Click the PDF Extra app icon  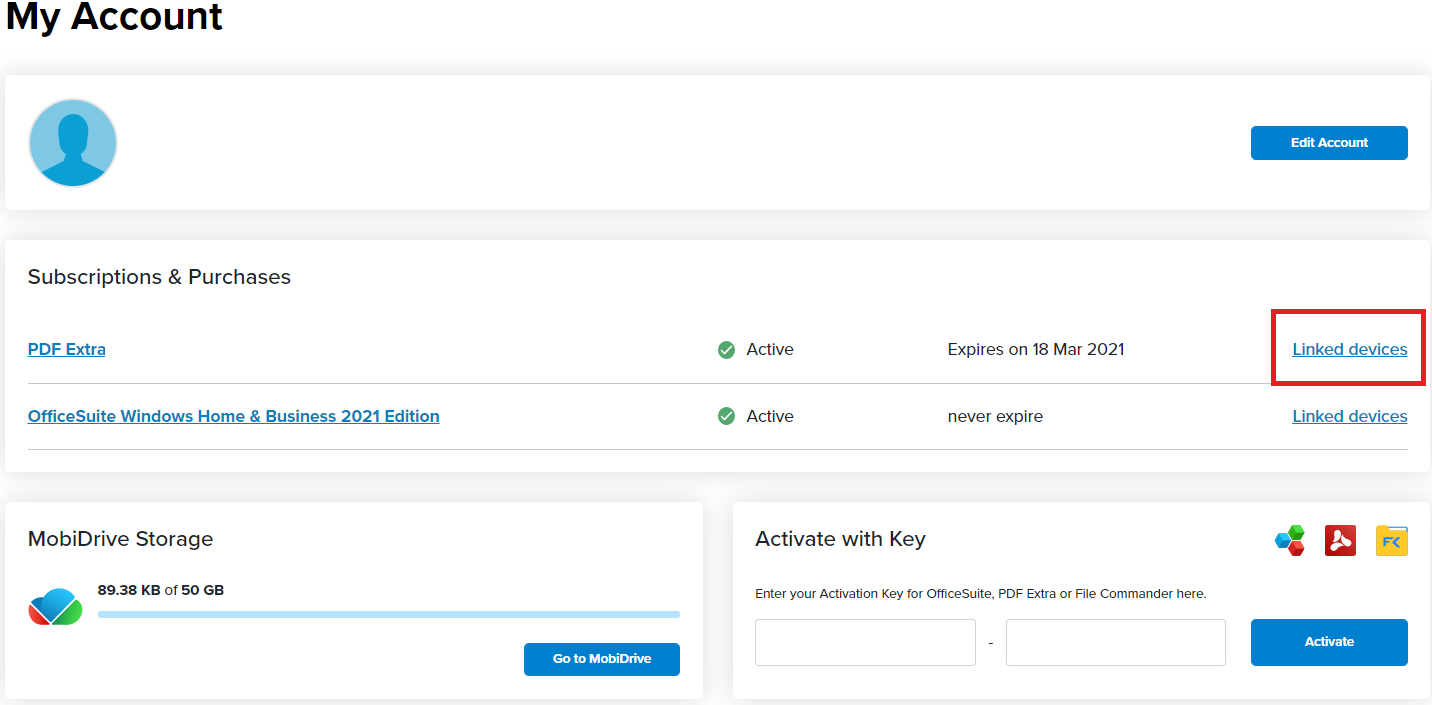point(1340,540)
